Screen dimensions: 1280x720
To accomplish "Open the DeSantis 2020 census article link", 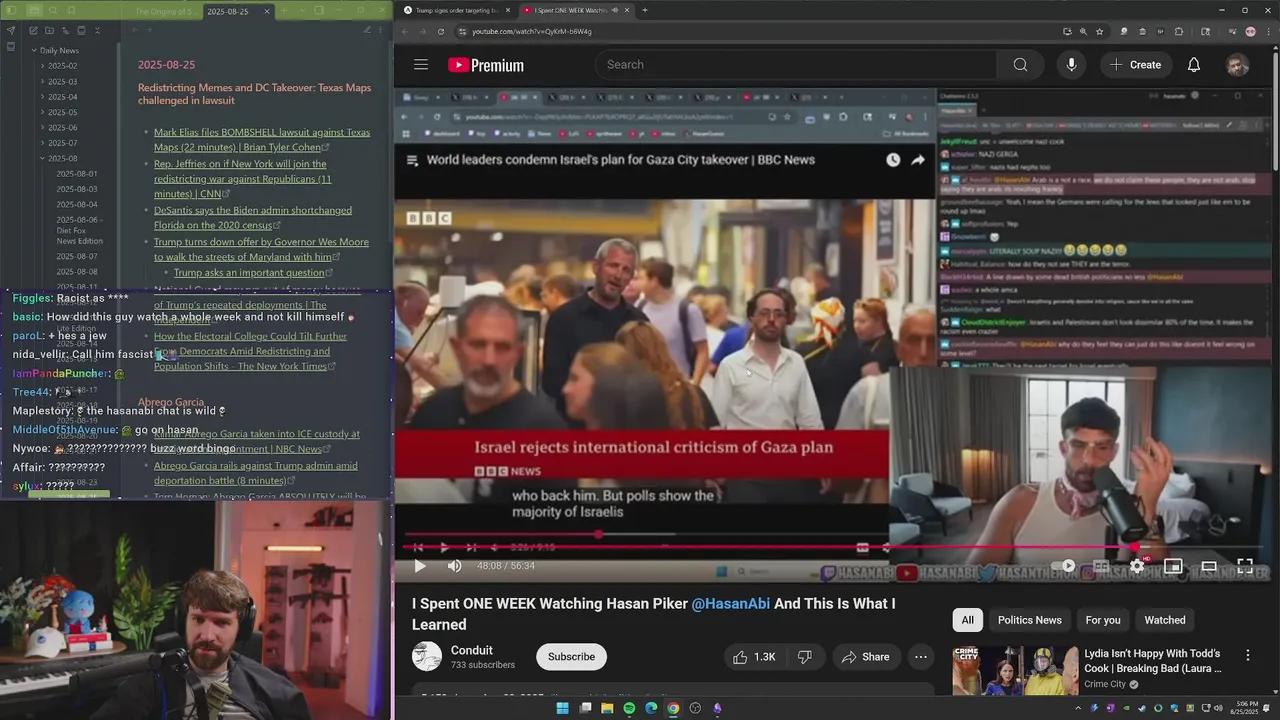I will [x=253, y=218].
